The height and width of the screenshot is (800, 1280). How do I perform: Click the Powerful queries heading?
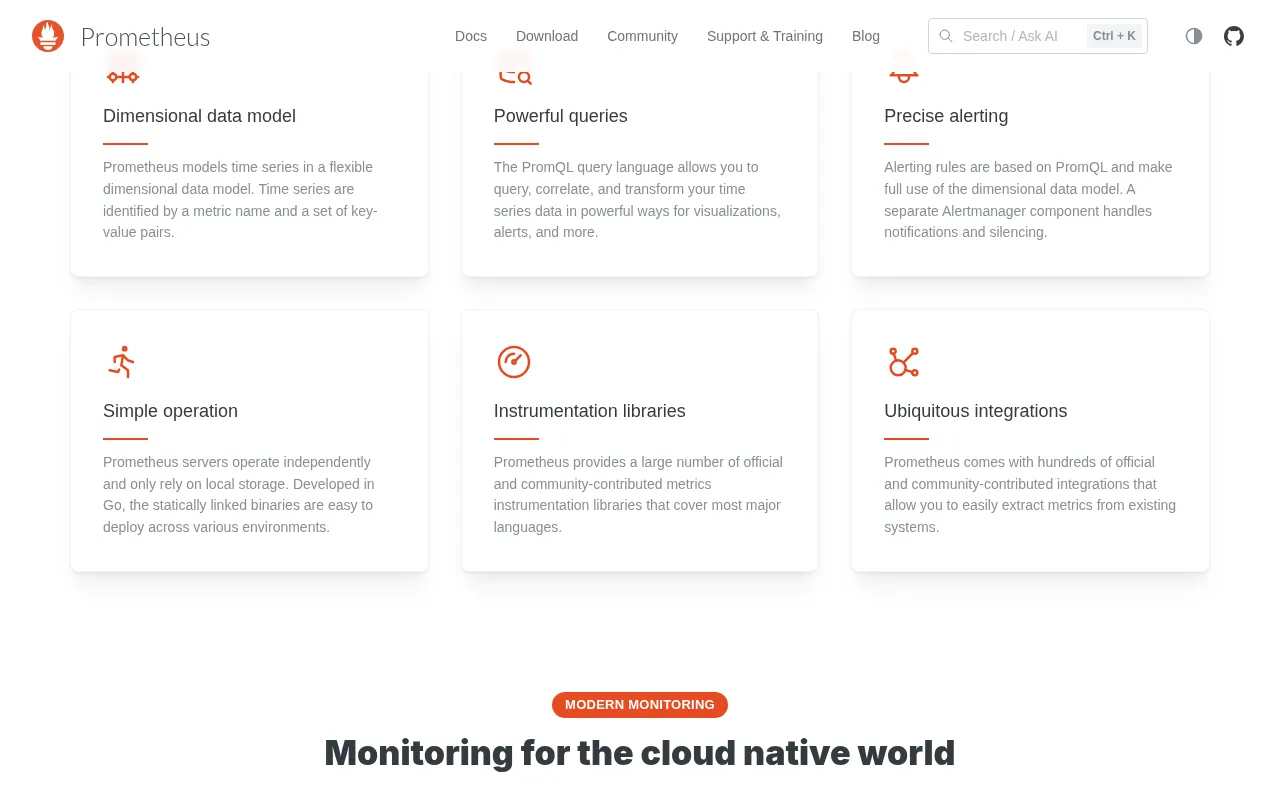561,116
